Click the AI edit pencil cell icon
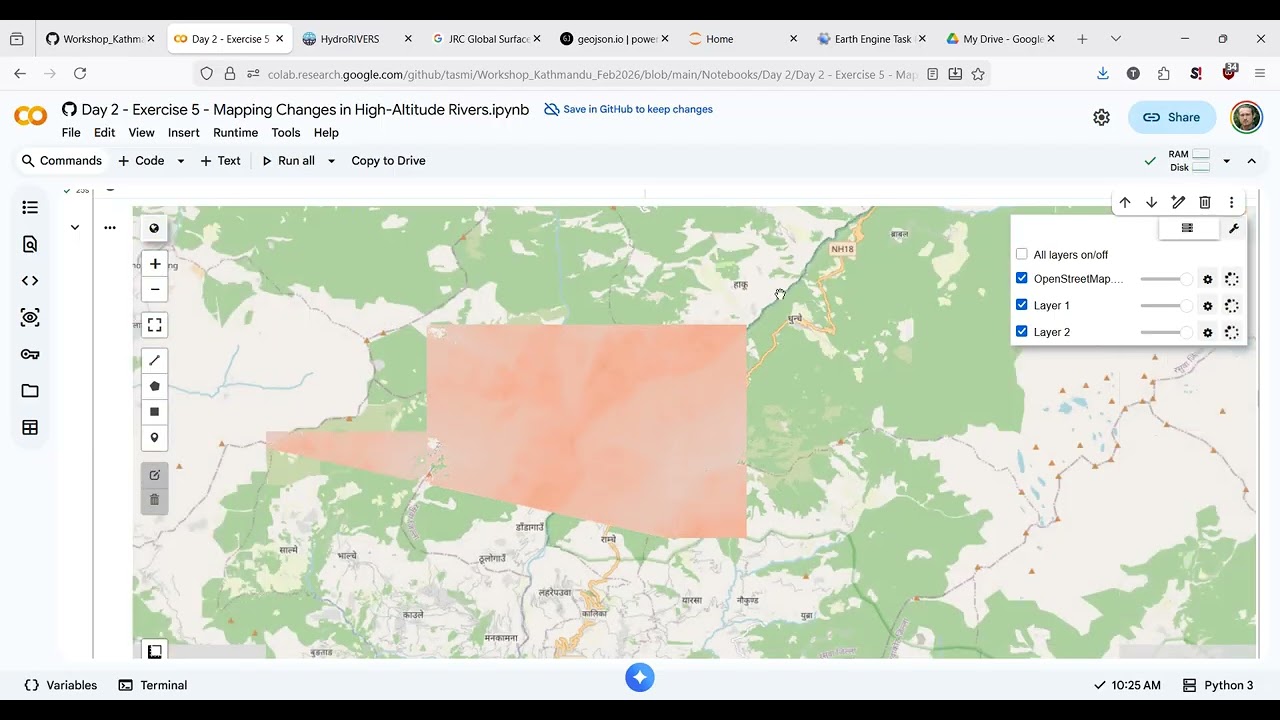Image resolution: width=1280 pixels, height=720 pixels. [1178, 203]
